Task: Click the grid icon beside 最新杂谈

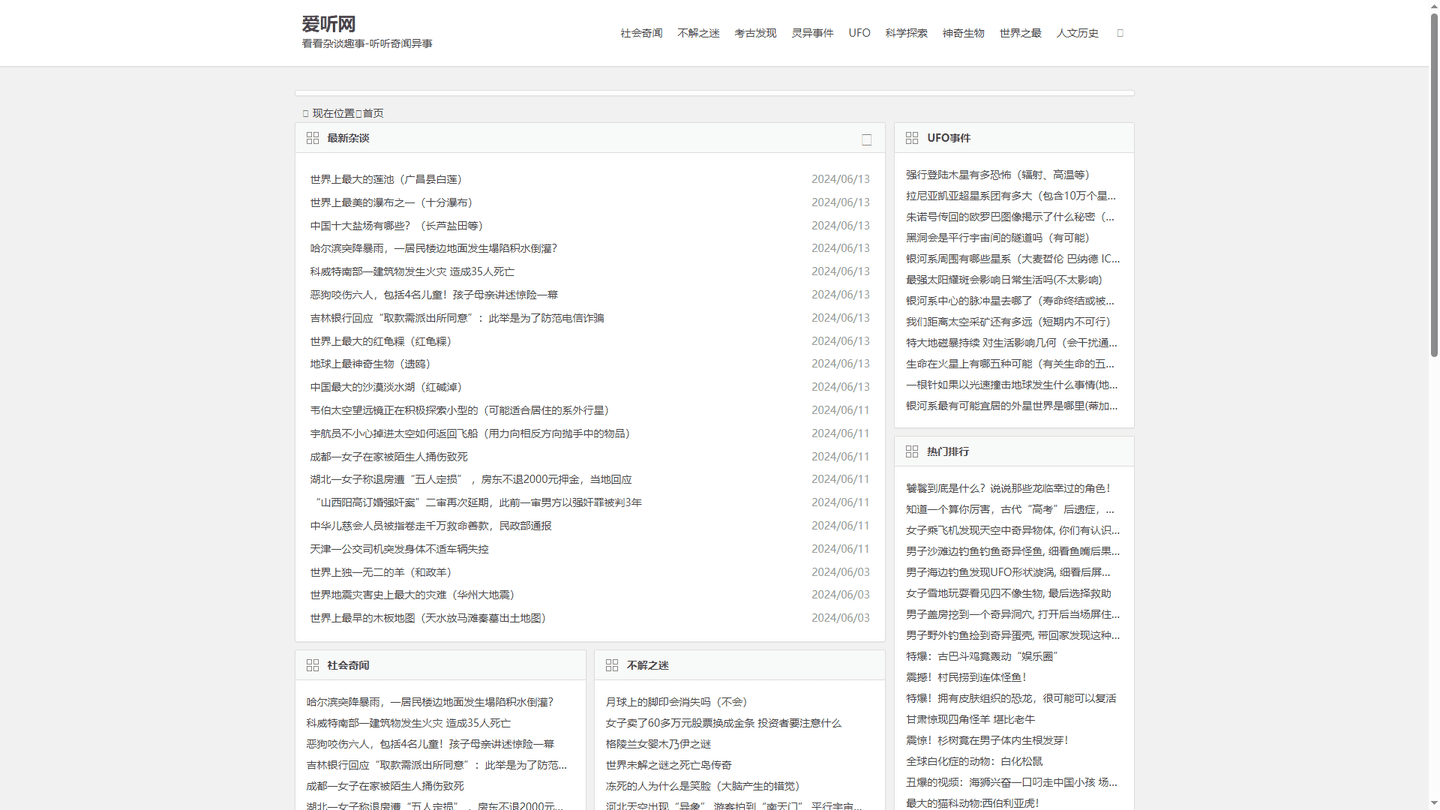Action: 312,138
